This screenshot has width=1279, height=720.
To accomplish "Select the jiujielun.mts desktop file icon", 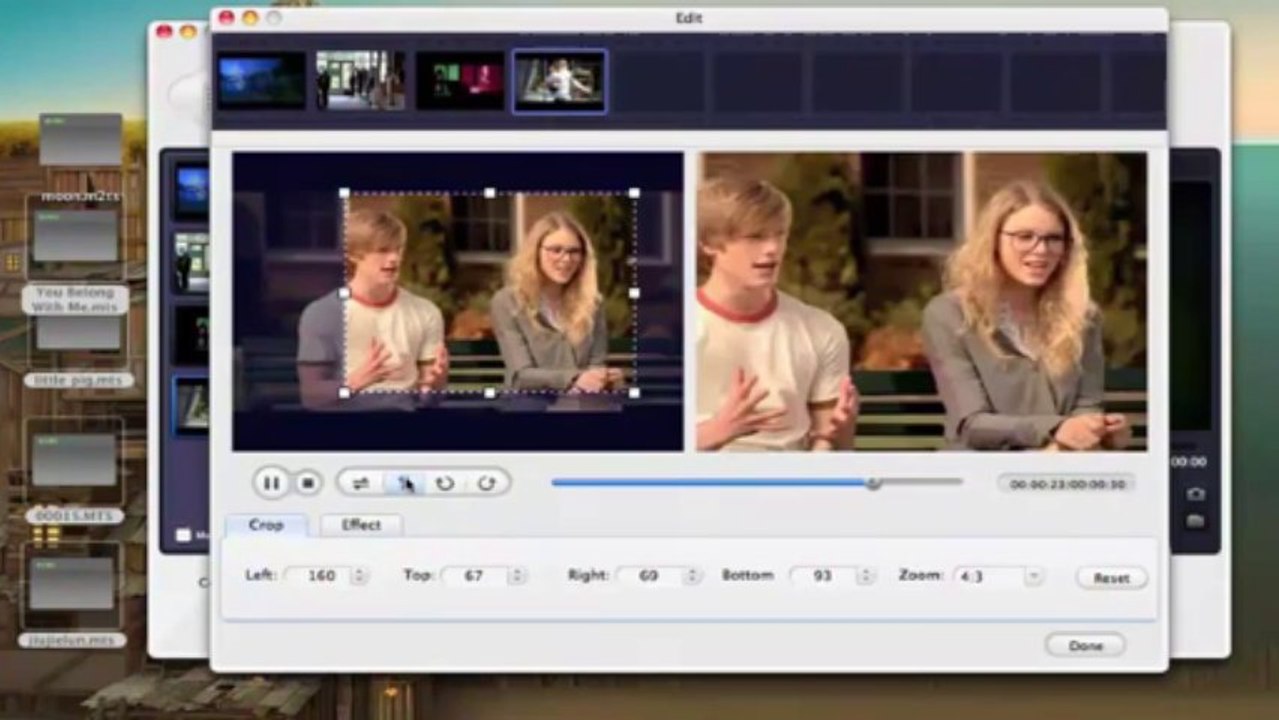I will point(72,583).
